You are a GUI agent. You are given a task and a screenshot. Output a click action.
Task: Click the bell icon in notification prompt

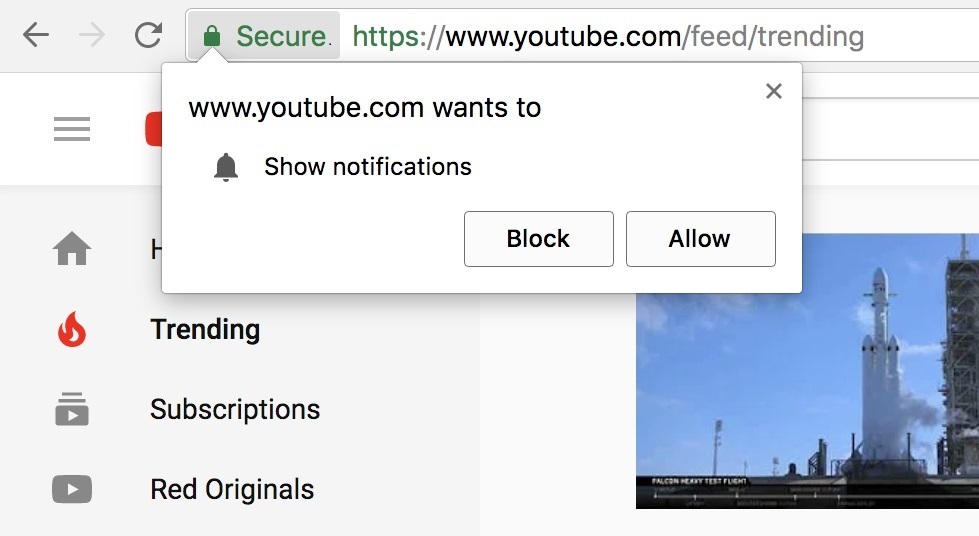click(227, 167)
